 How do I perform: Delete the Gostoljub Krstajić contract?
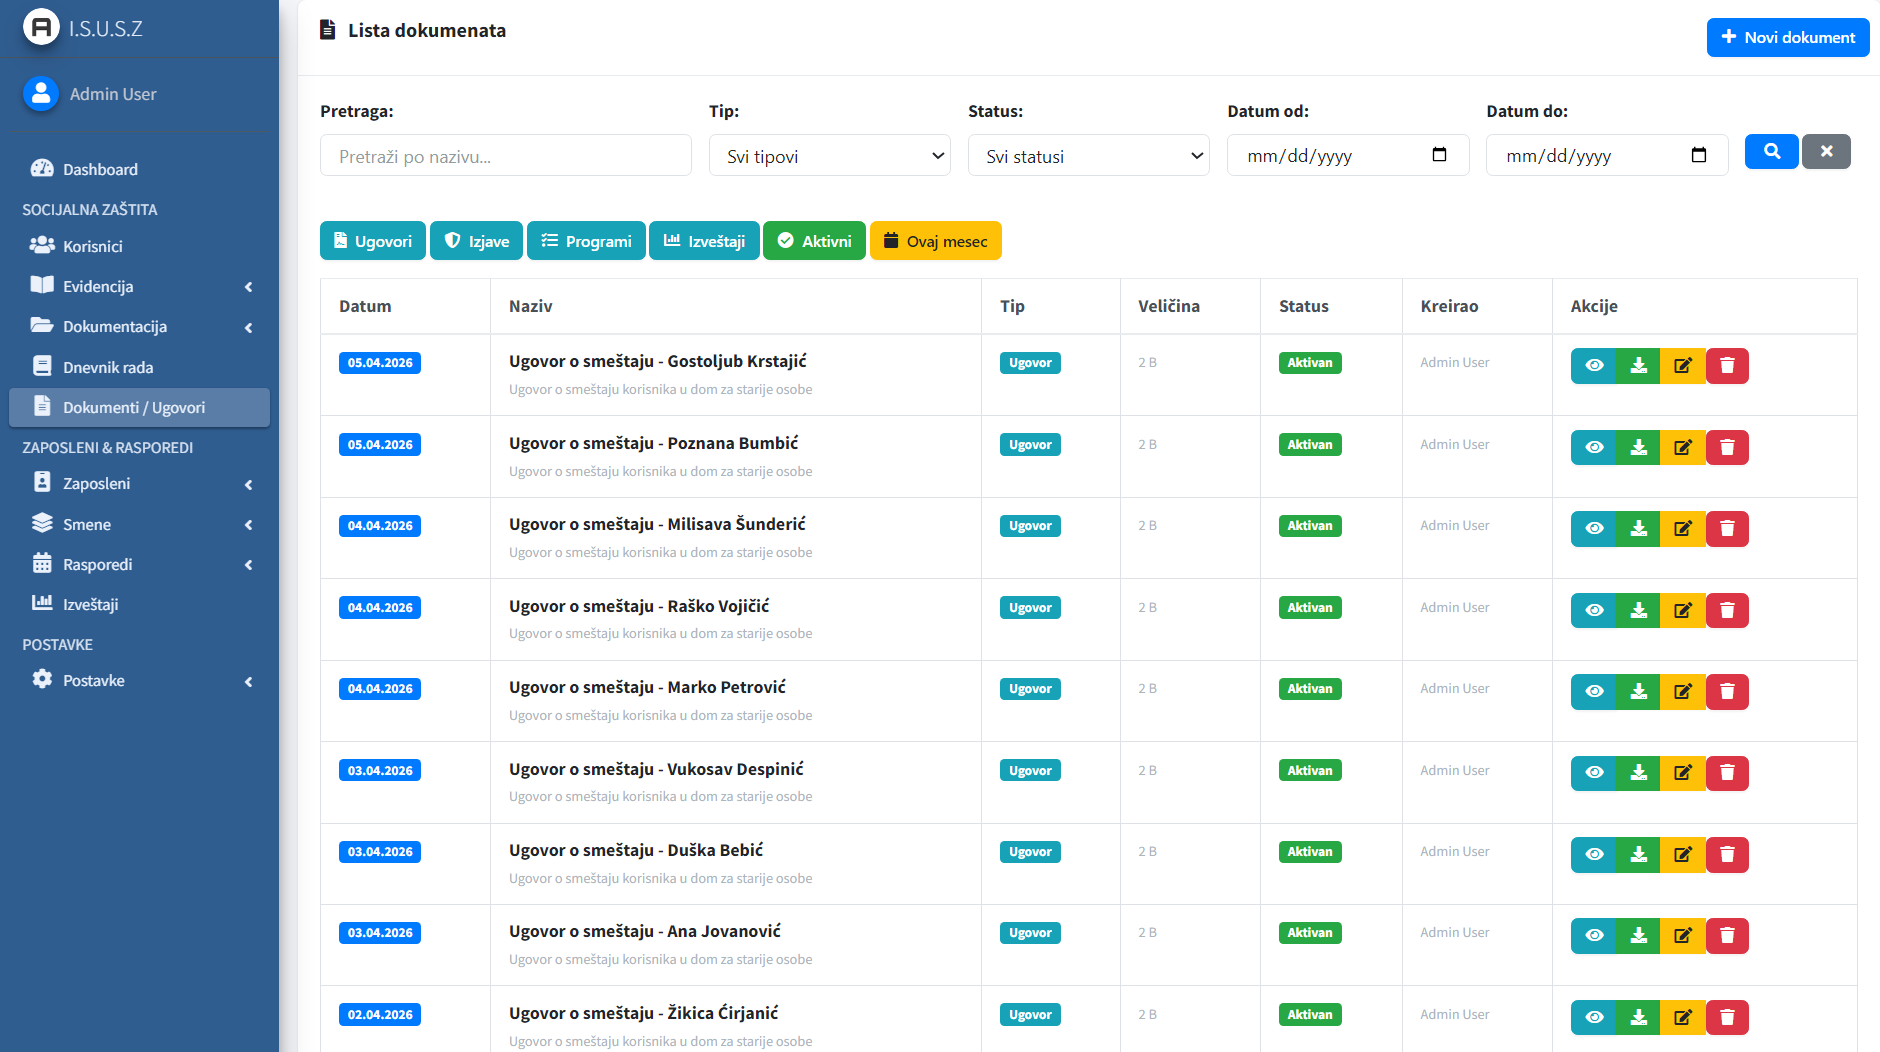pos(1727,366)
